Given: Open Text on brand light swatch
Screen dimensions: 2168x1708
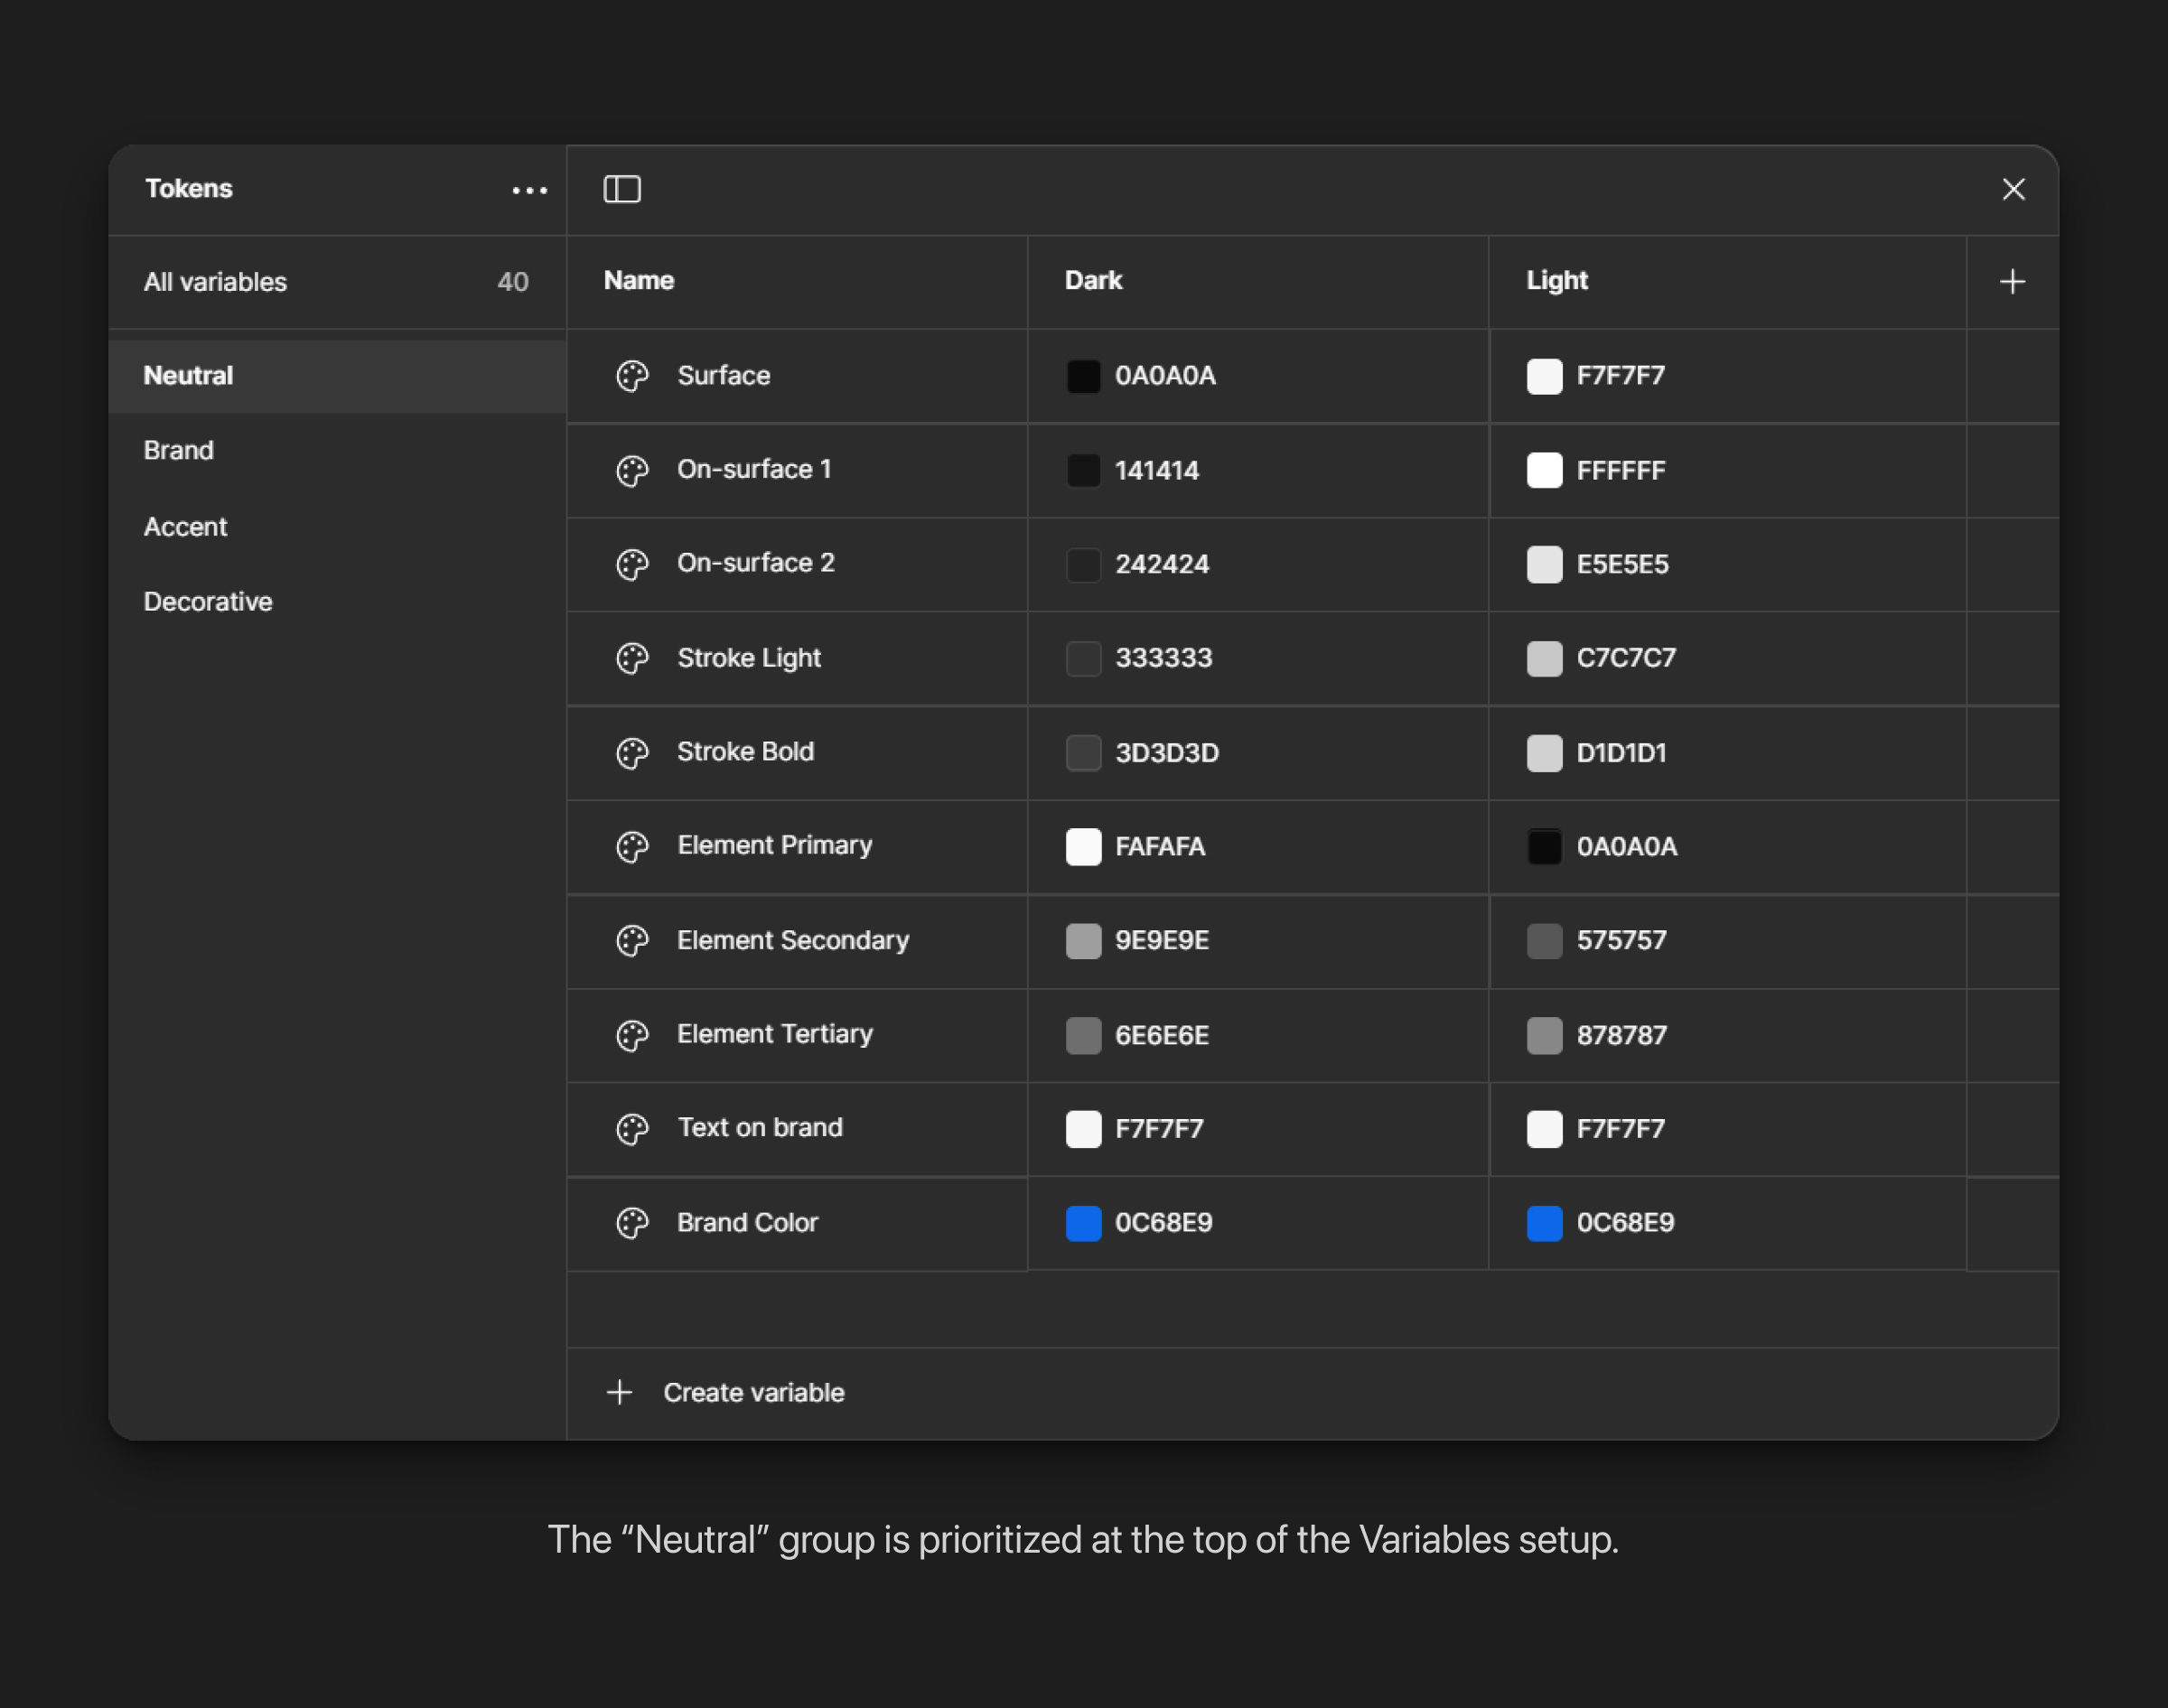Looking at the screenshot, I should click(1544, 1128).
